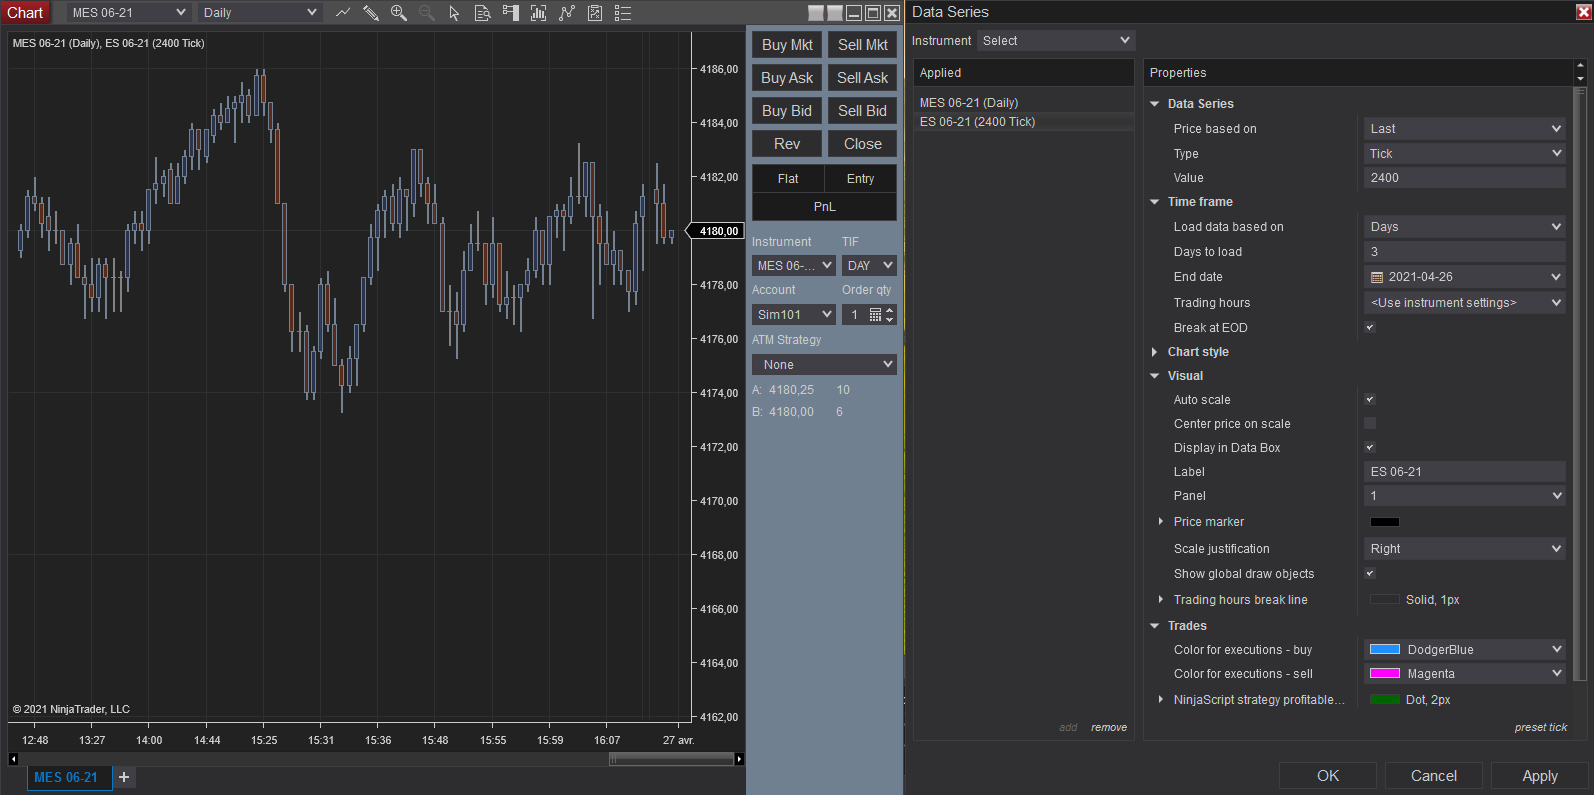Disable the Auto scale checkbox
Viewport: 1594px width, 795px height.
point(1370,400)
